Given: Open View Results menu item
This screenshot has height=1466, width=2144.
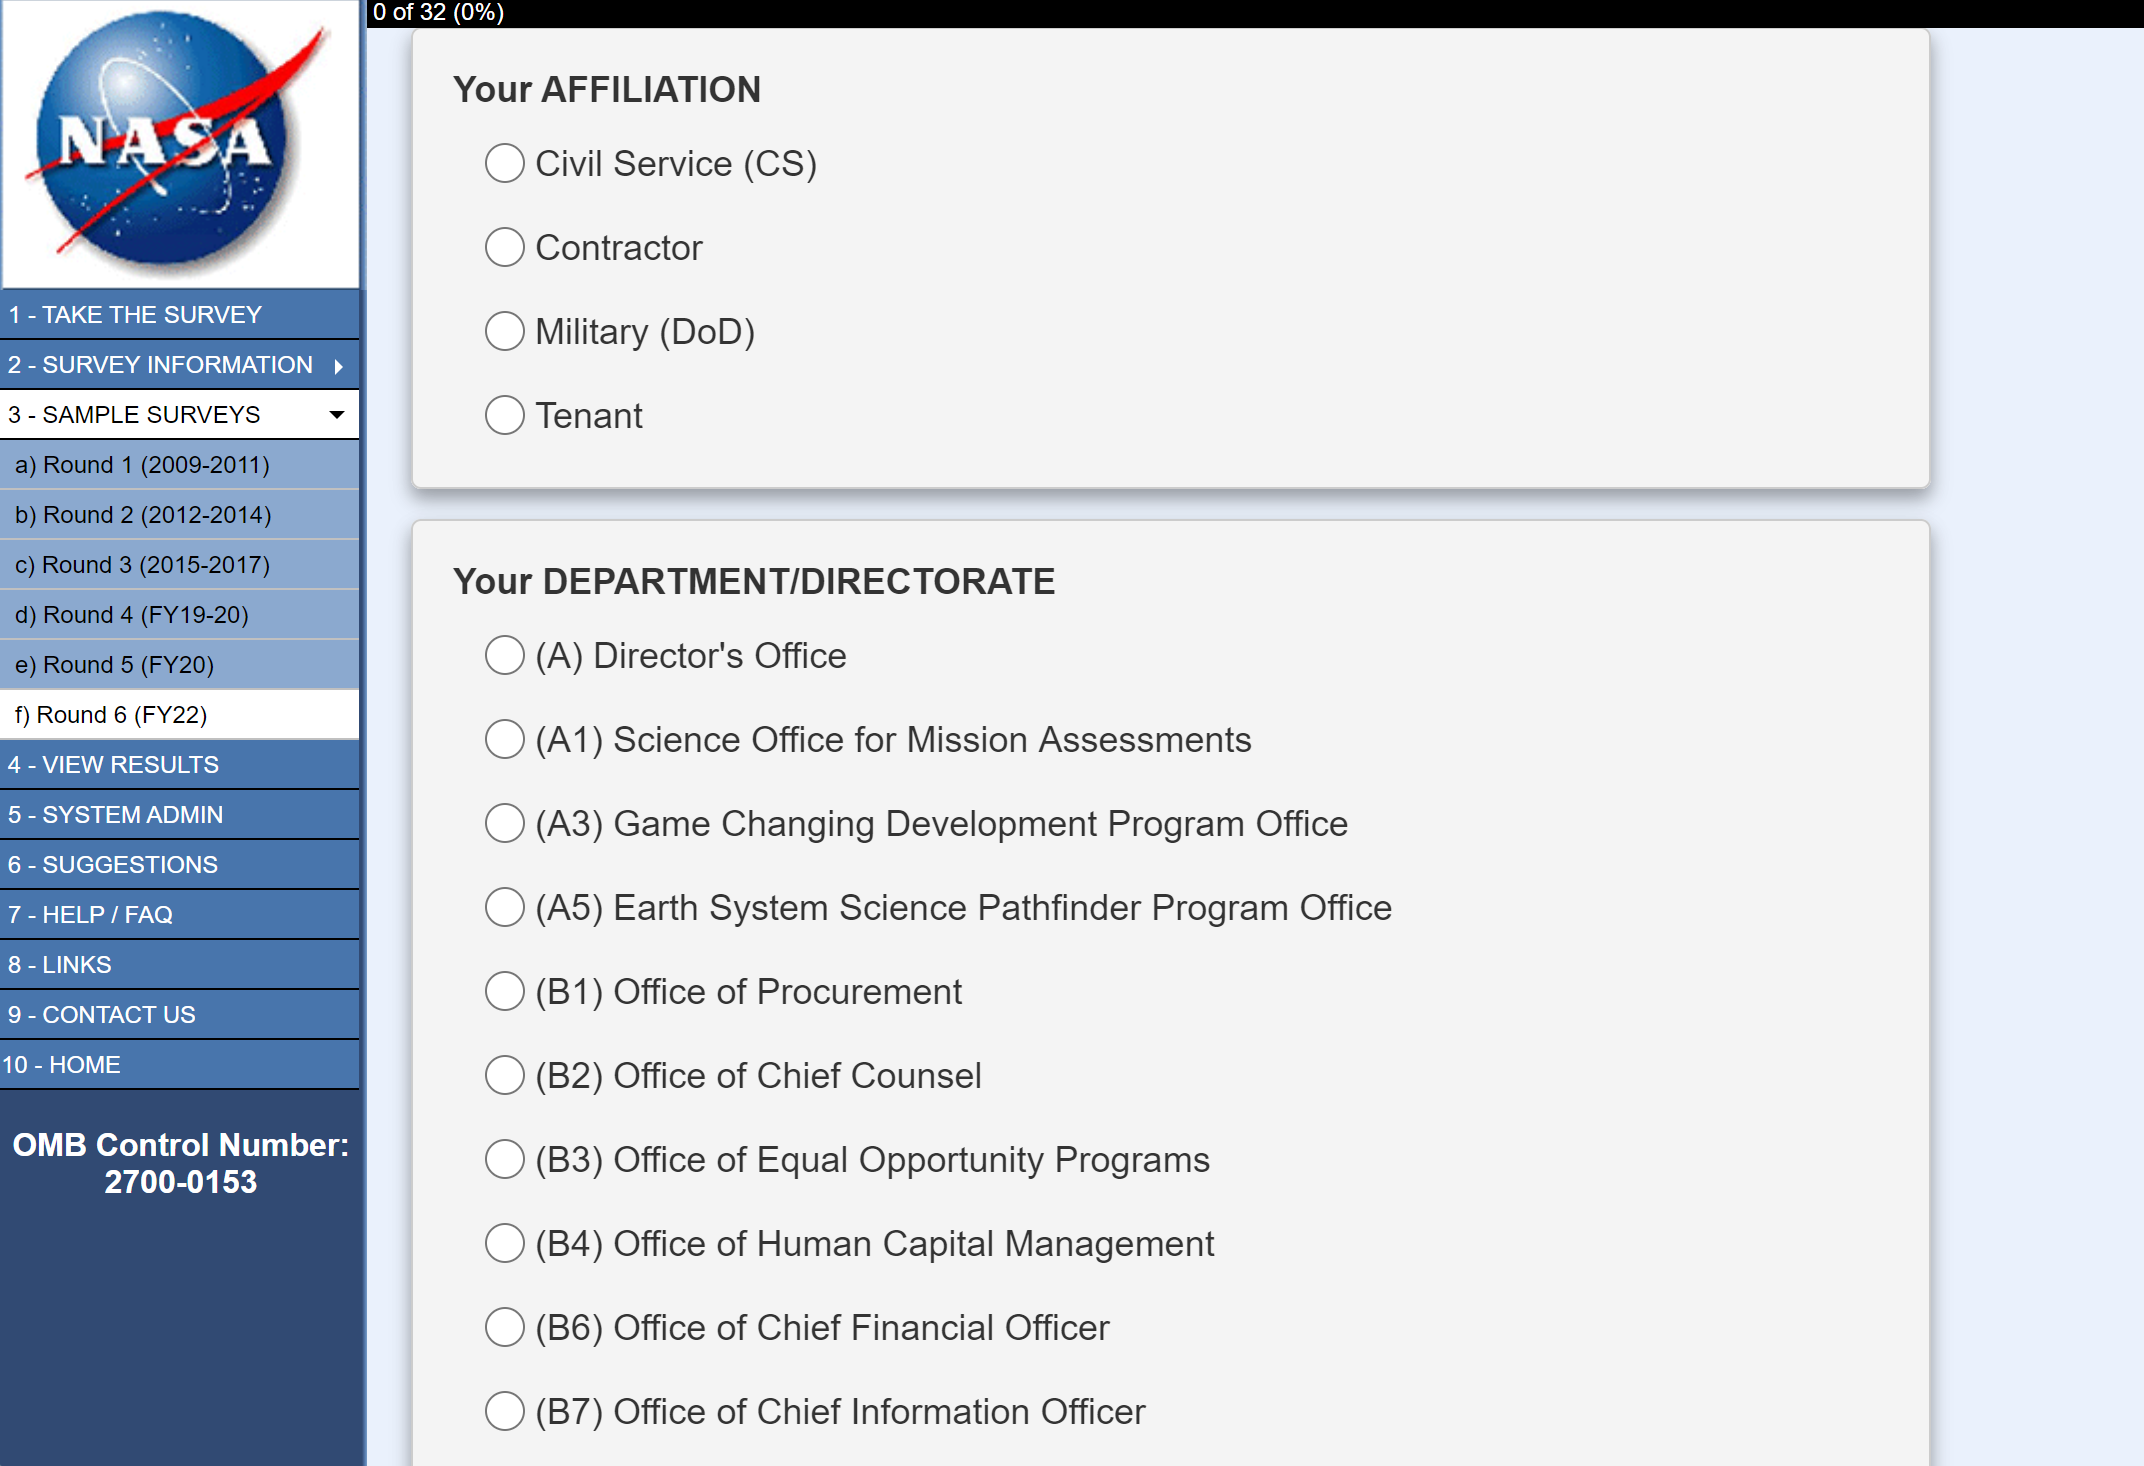Looking at the screenshot, I should coord(113,765).
